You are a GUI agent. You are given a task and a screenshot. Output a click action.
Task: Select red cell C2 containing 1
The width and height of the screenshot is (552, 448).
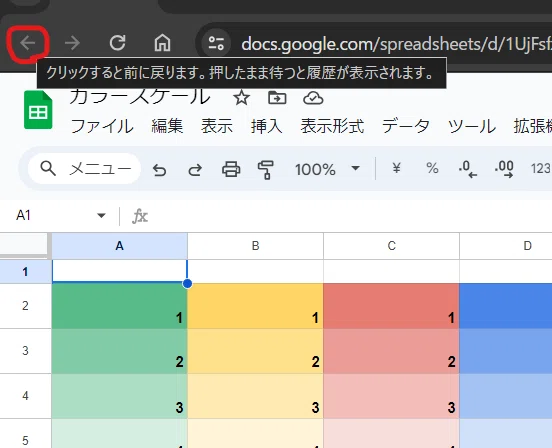[x=391, y=306]
